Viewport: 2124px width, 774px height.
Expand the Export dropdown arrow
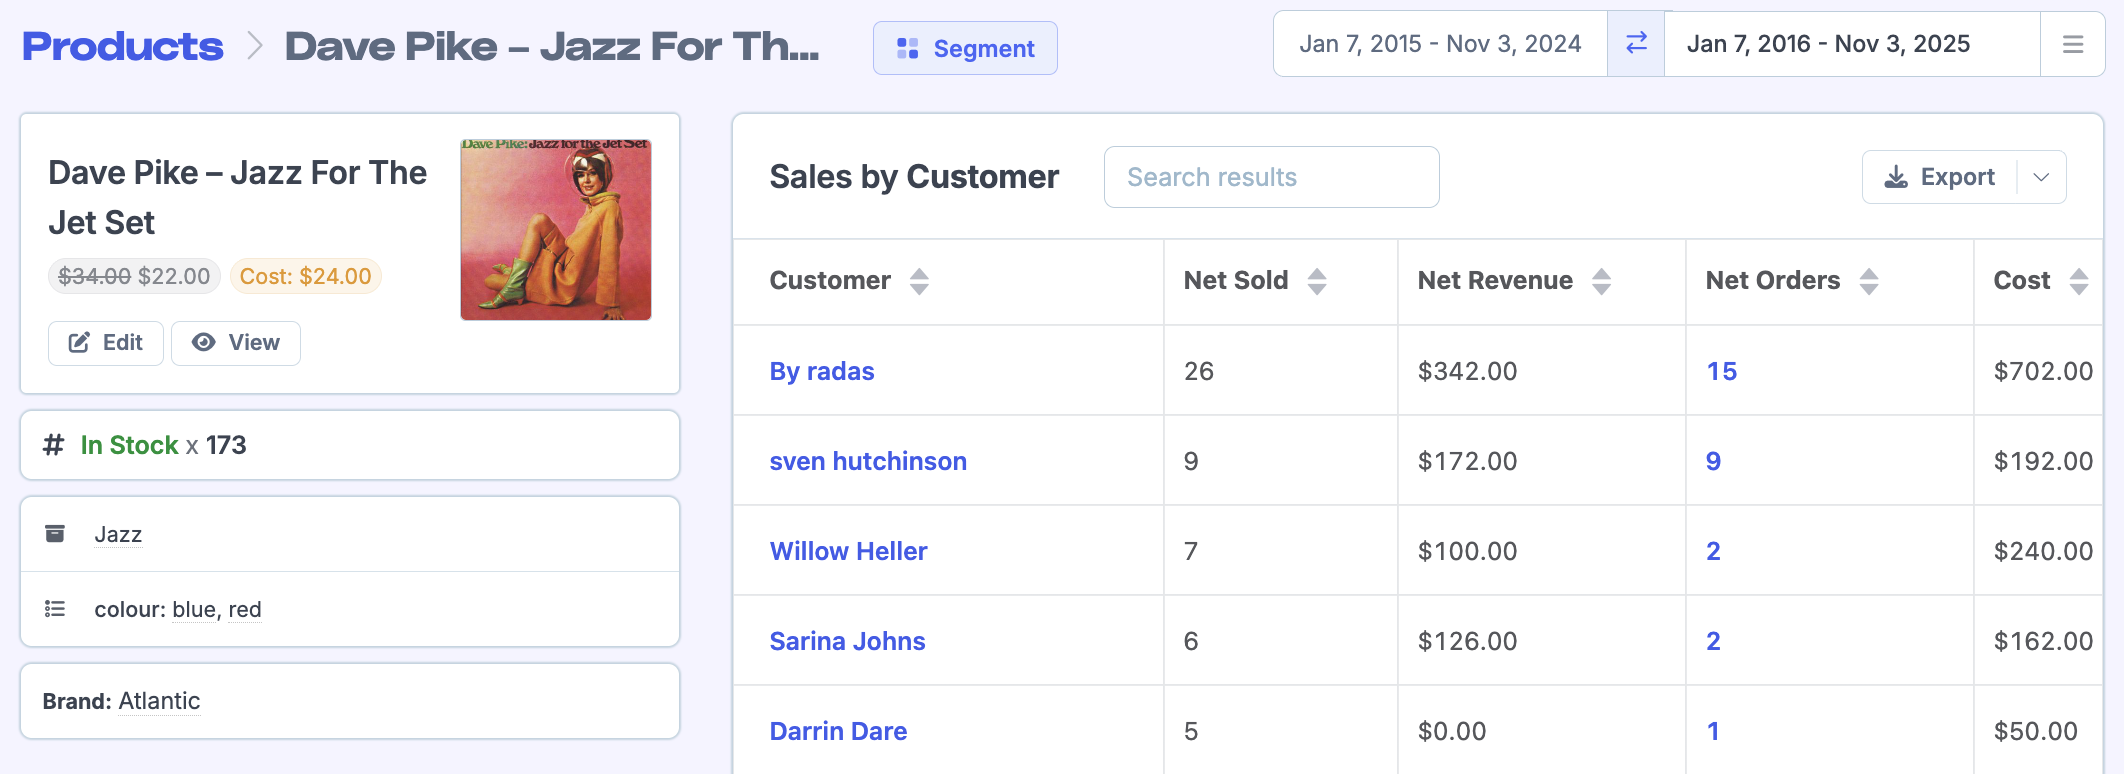coord(2042,177)
